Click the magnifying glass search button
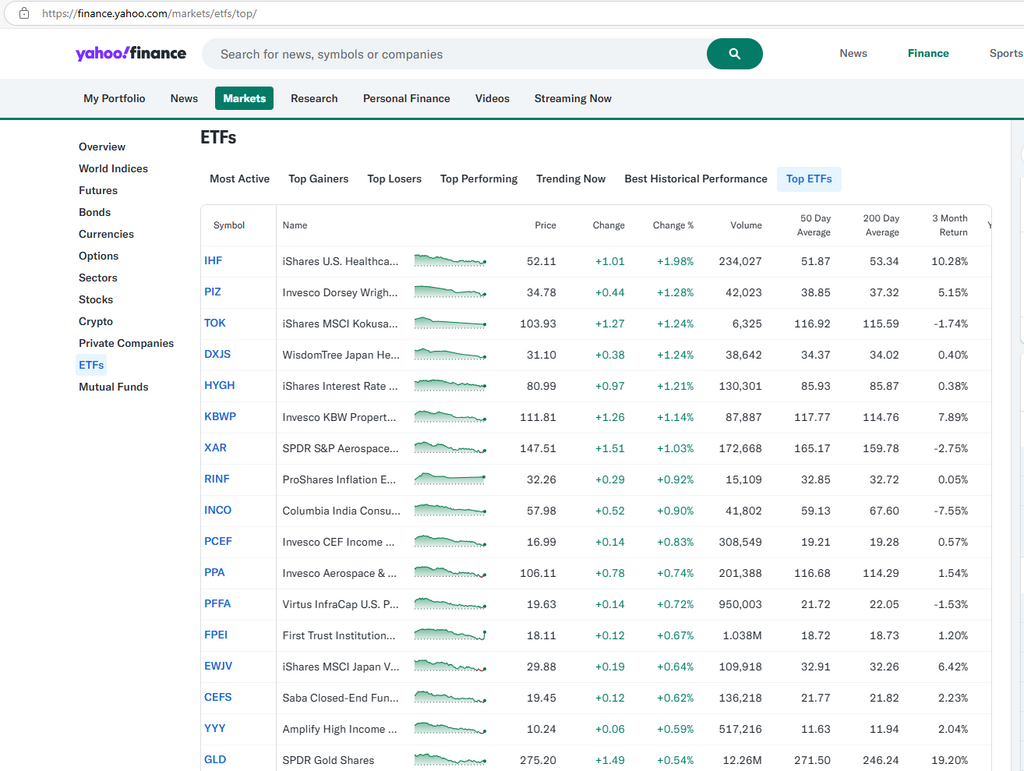The height and width of the screenshot is (771, 1024). pos(734,54)
